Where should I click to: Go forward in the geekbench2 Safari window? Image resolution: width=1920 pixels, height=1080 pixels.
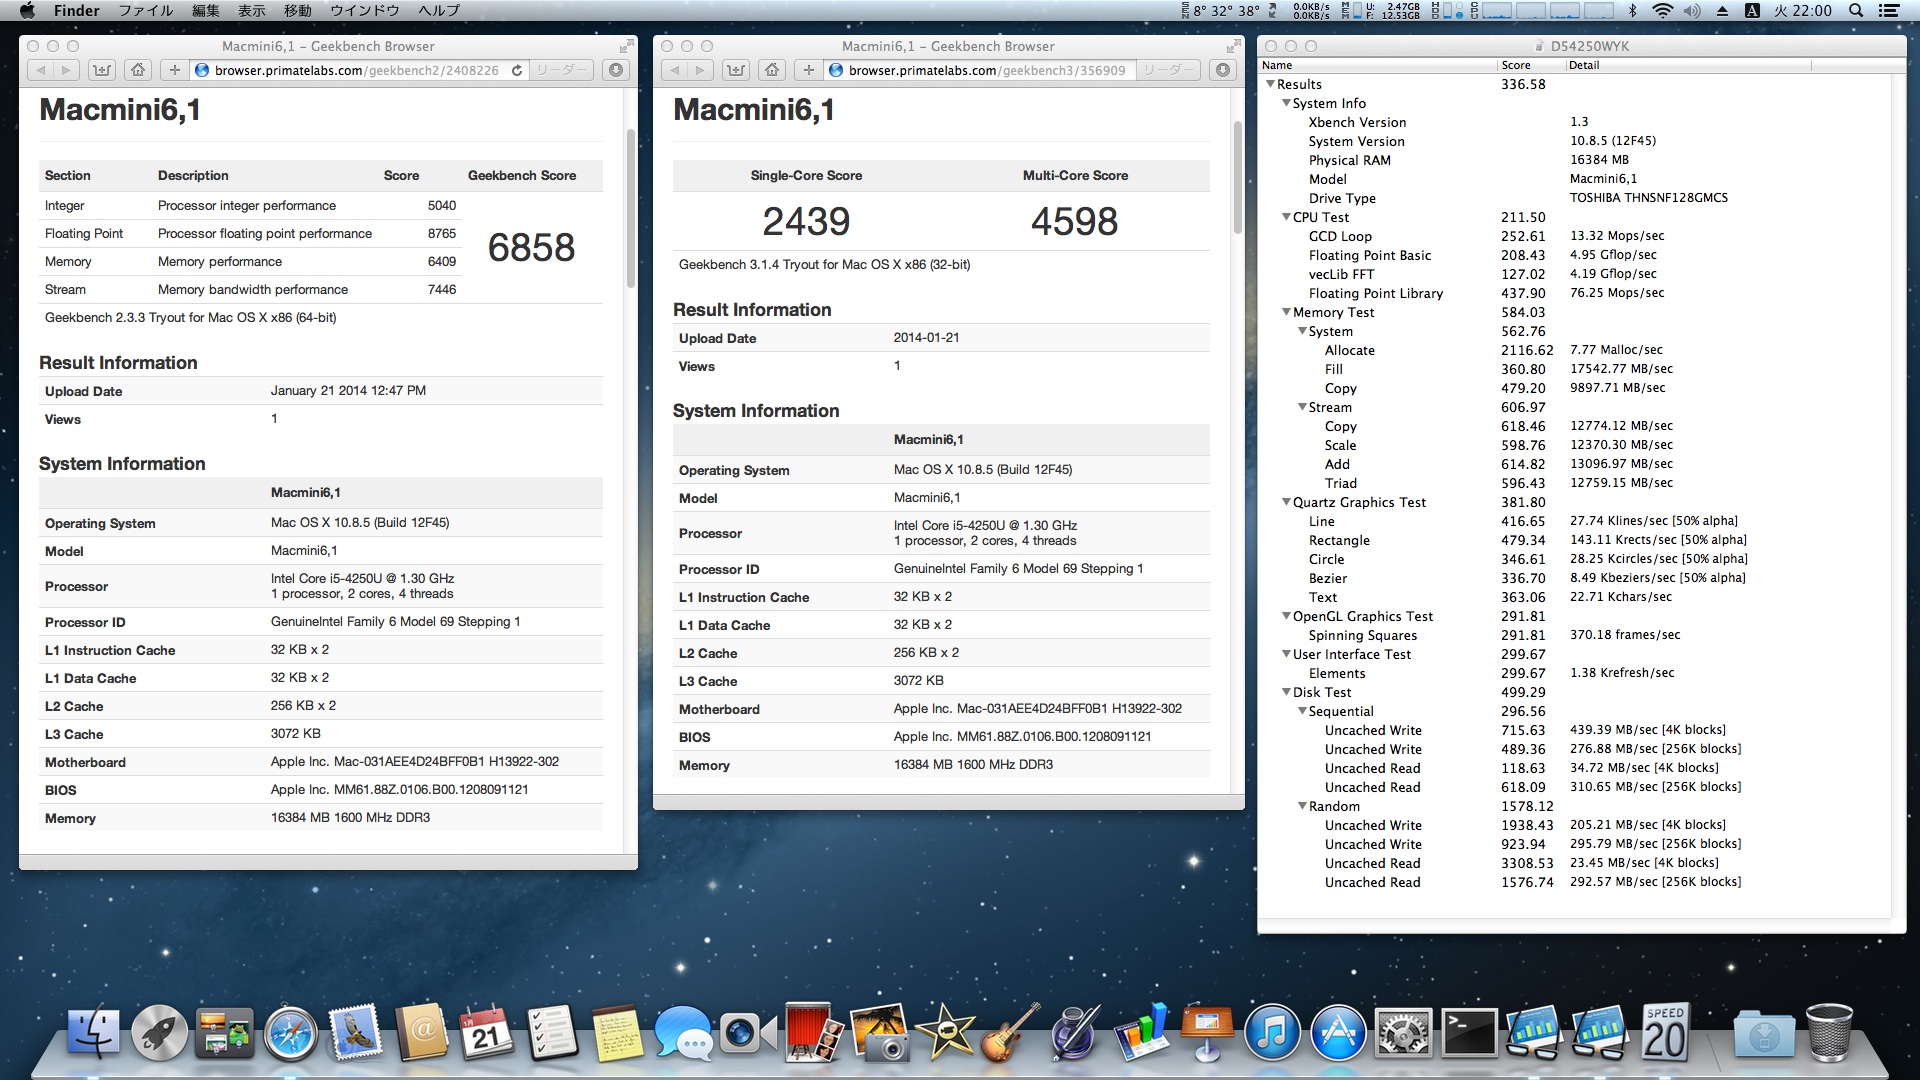pyautogui.click(x=66, y=70)
